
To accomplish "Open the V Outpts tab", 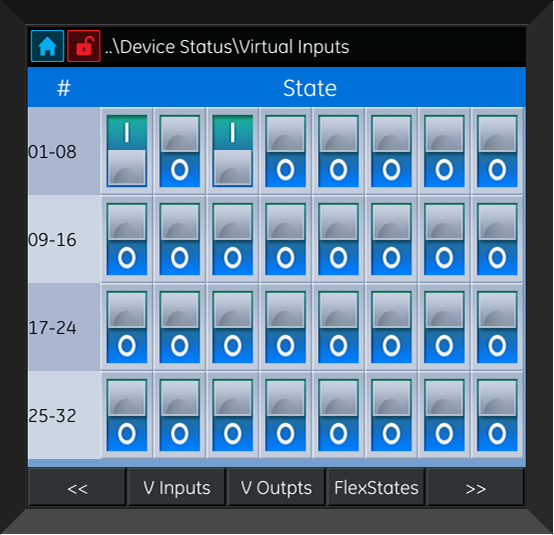I will 276,487.
